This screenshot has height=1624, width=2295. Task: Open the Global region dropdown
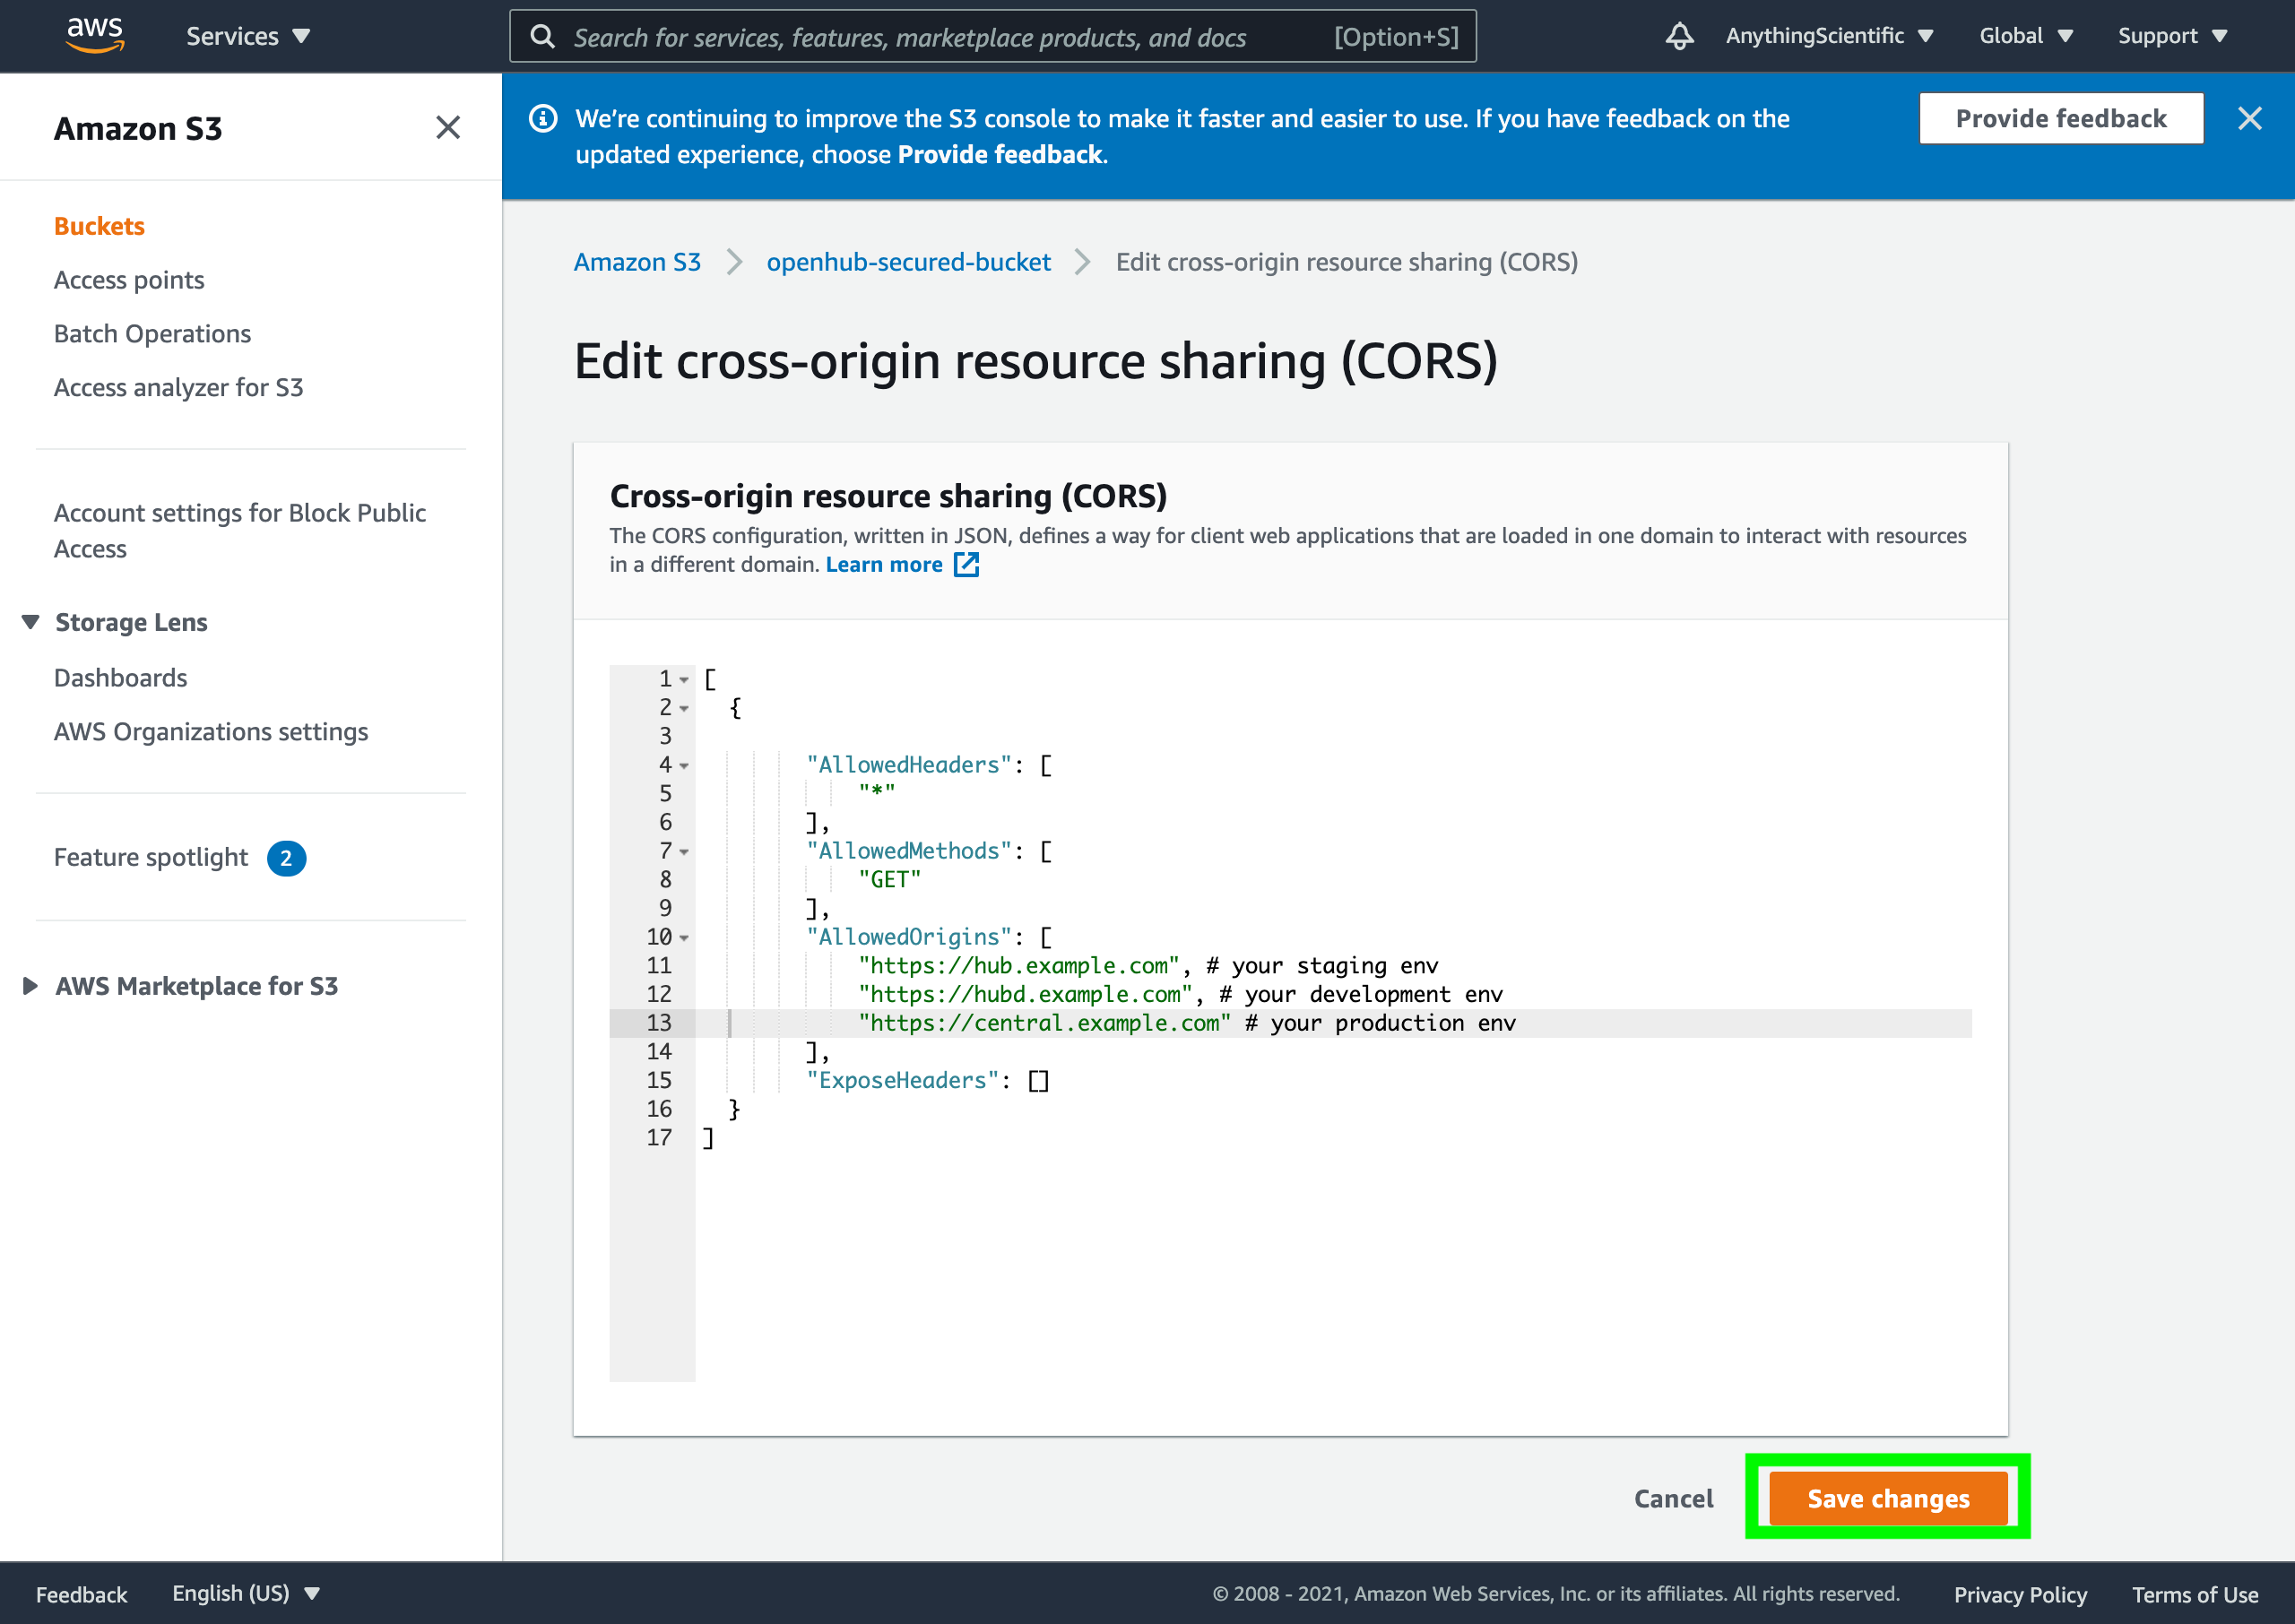2025,36
